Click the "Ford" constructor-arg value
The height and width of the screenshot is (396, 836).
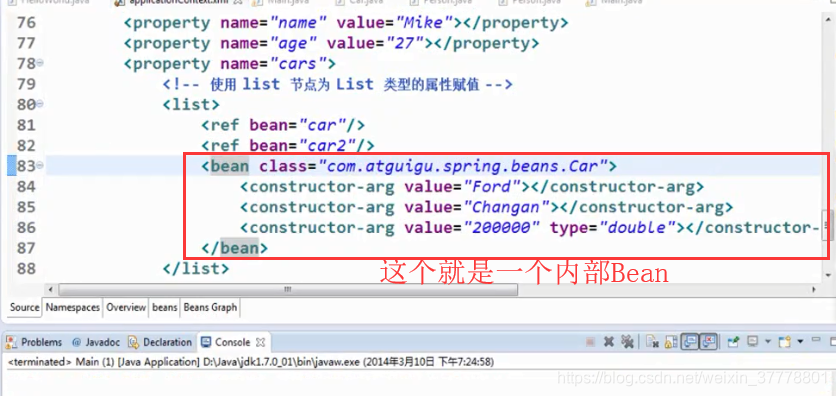493,187
